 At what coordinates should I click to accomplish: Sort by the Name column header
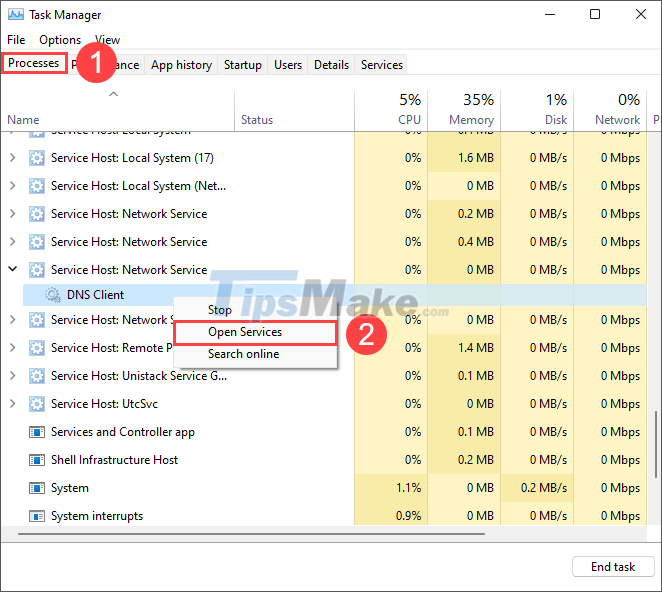pyautogui.click(x=117, y=110)
